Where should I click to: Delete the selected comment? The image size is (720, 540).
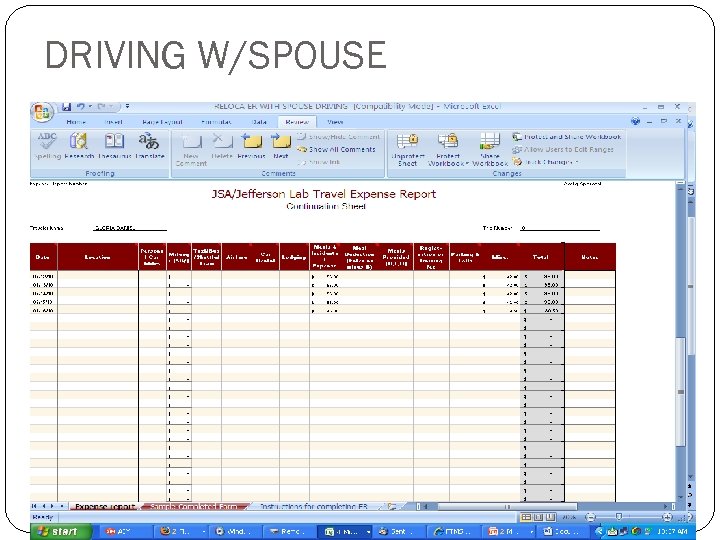222,146
